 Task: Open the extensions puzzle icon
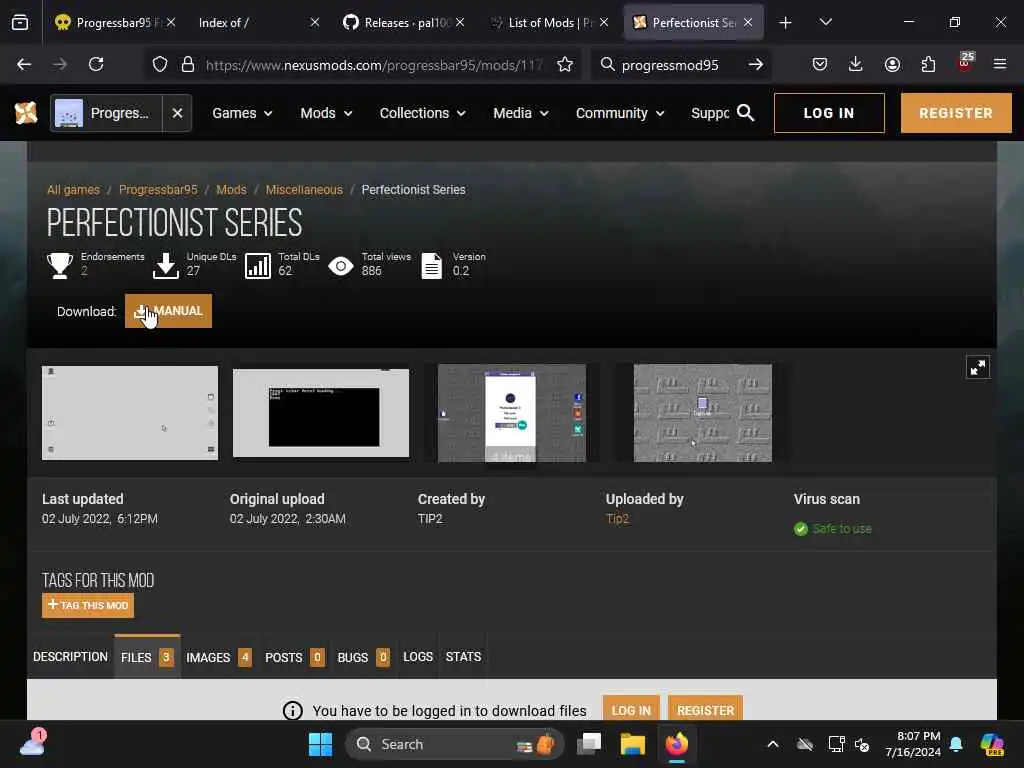point(928,64)
